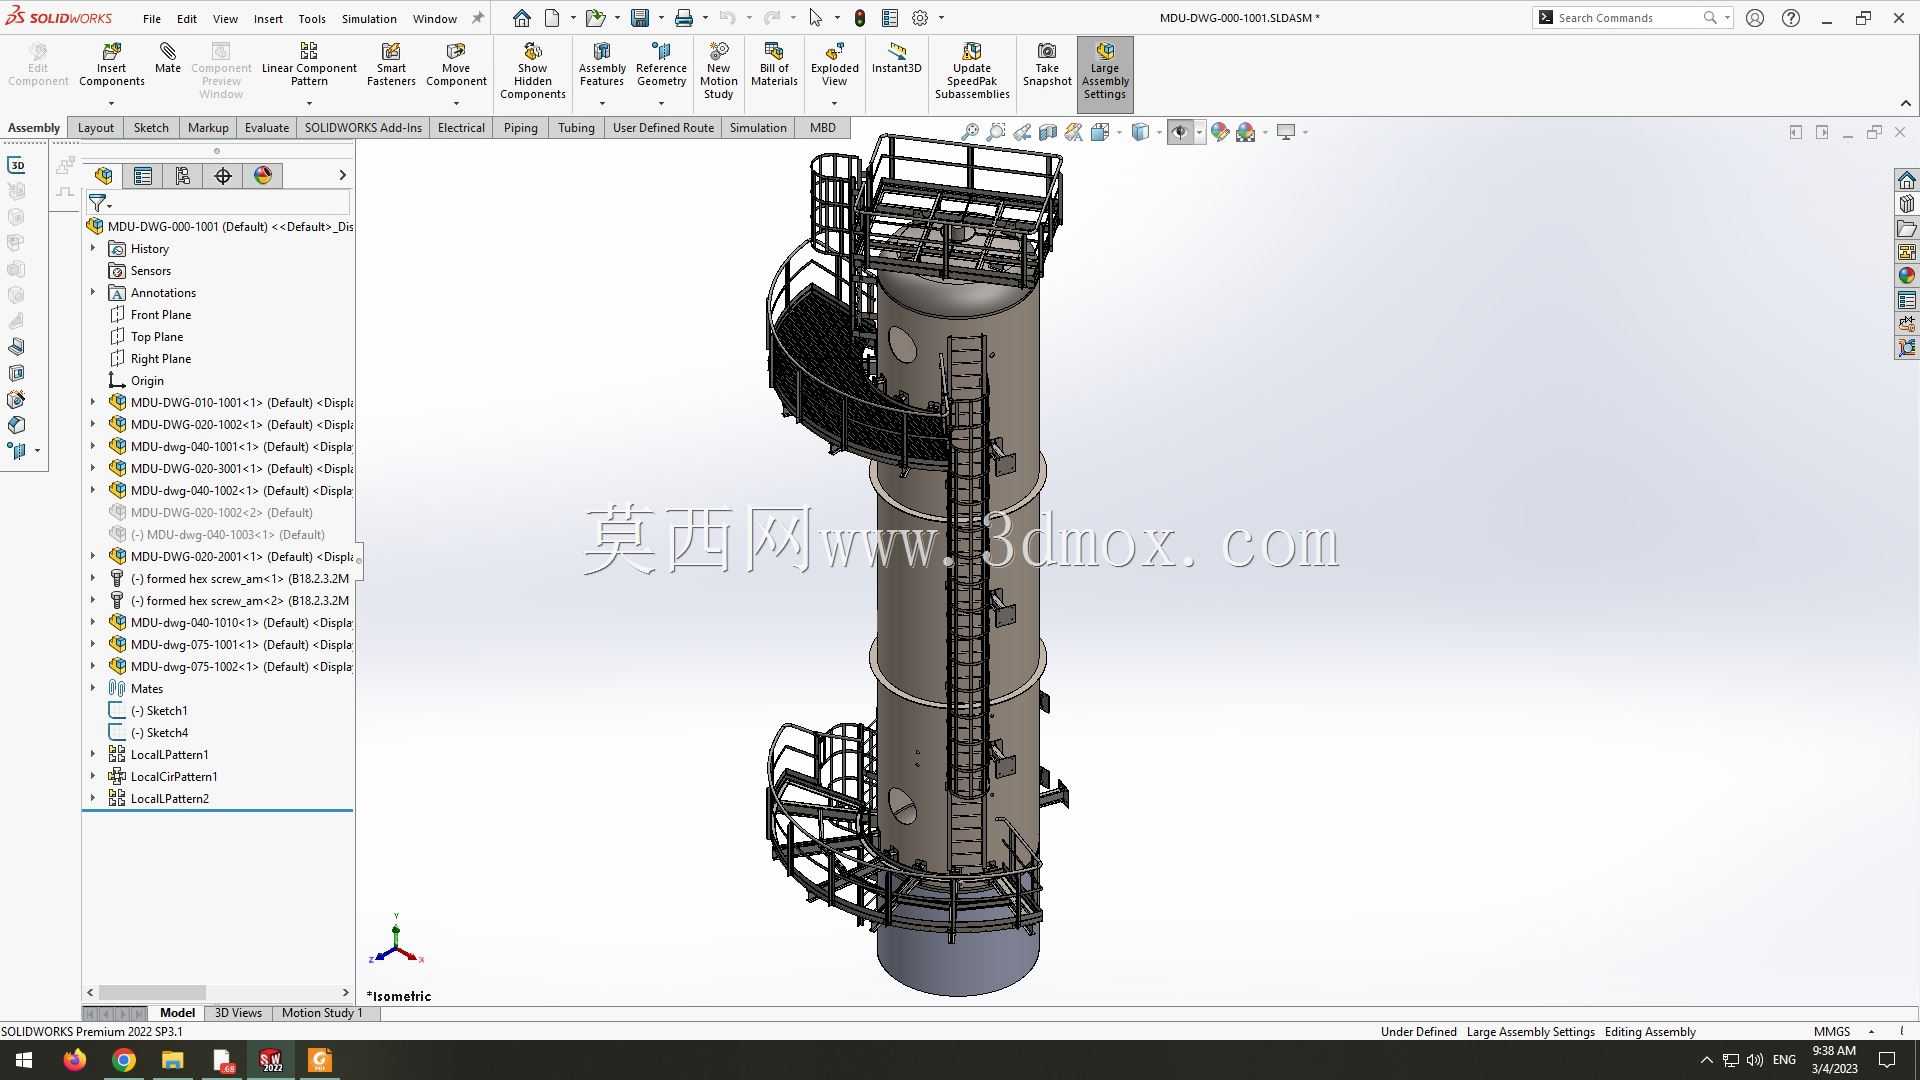Toggle Hide/Show Items visibility in view toolbar
The width and height of the screenshot is (1920, 1080).
[1180, 132]
